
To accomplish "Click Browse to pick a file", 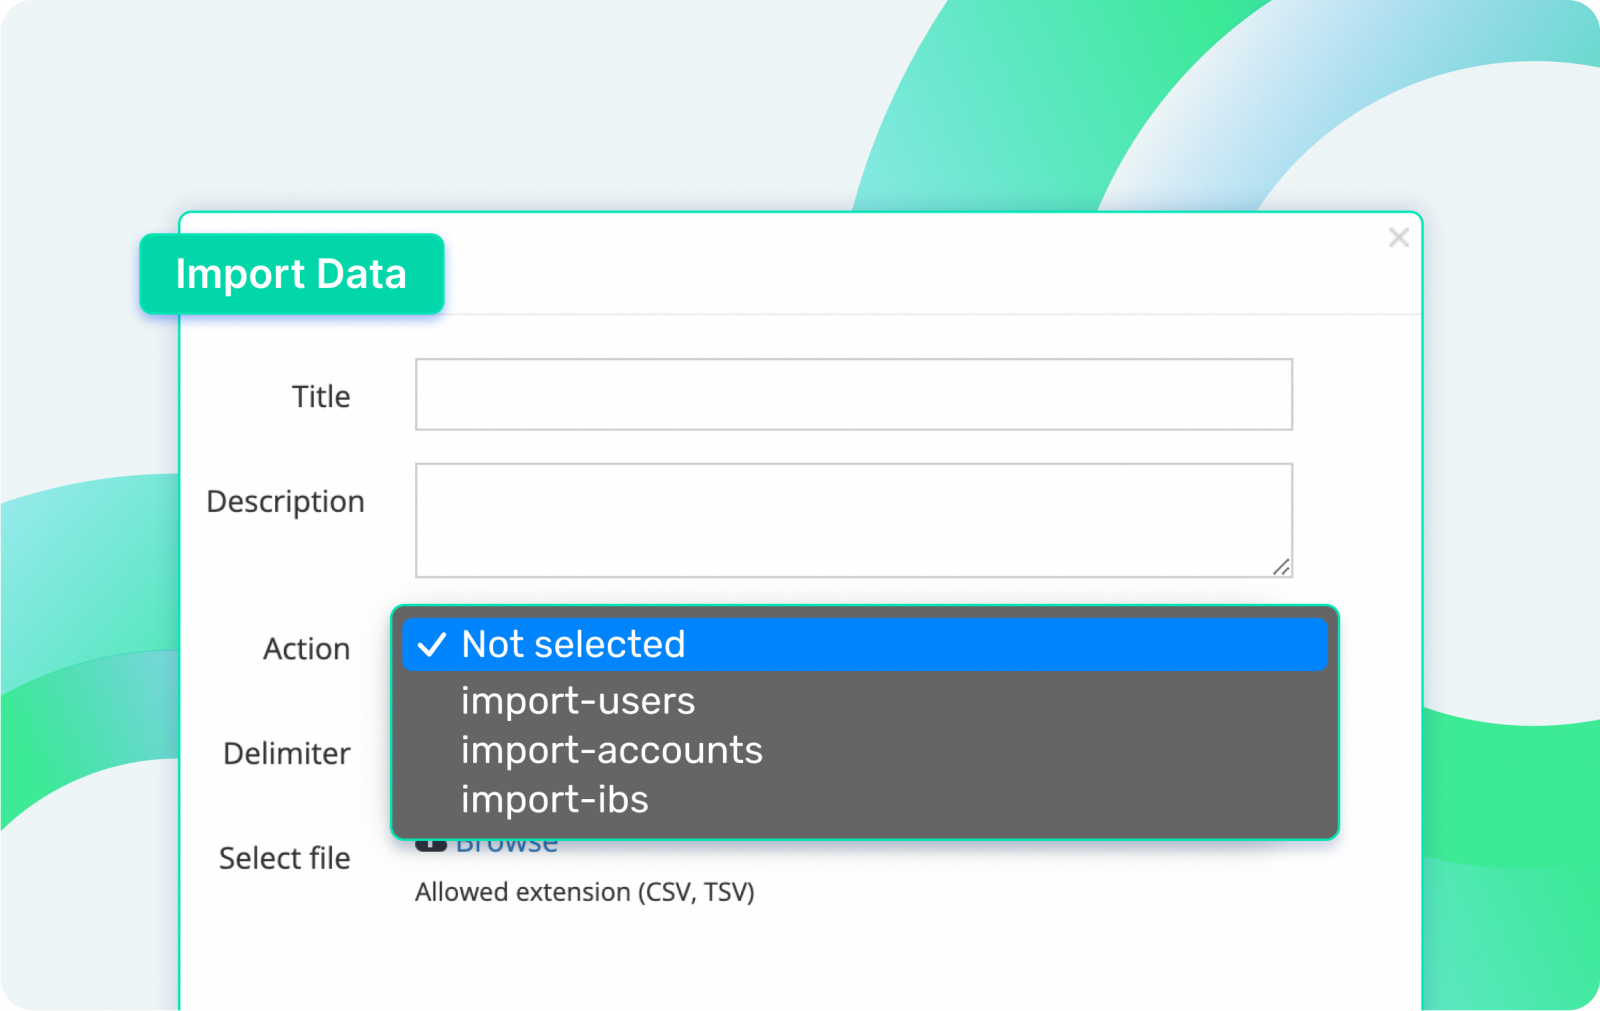I will tap(507, 841).
